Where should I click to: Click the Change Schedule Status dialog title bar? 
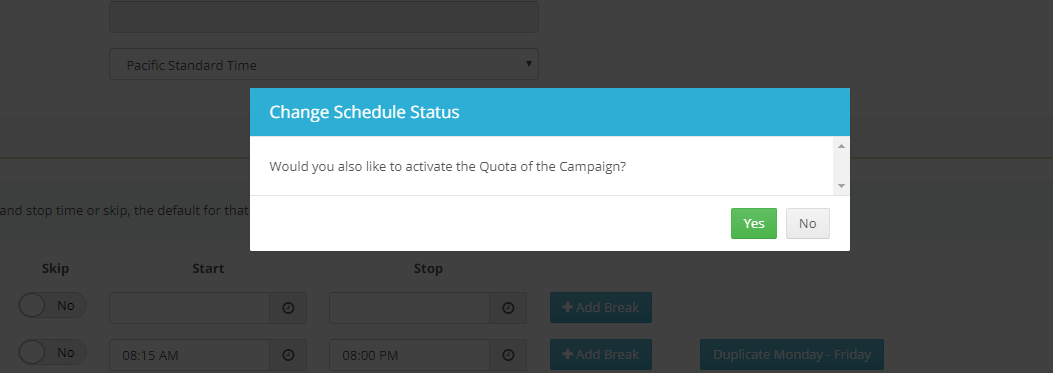tap(550, 112)
